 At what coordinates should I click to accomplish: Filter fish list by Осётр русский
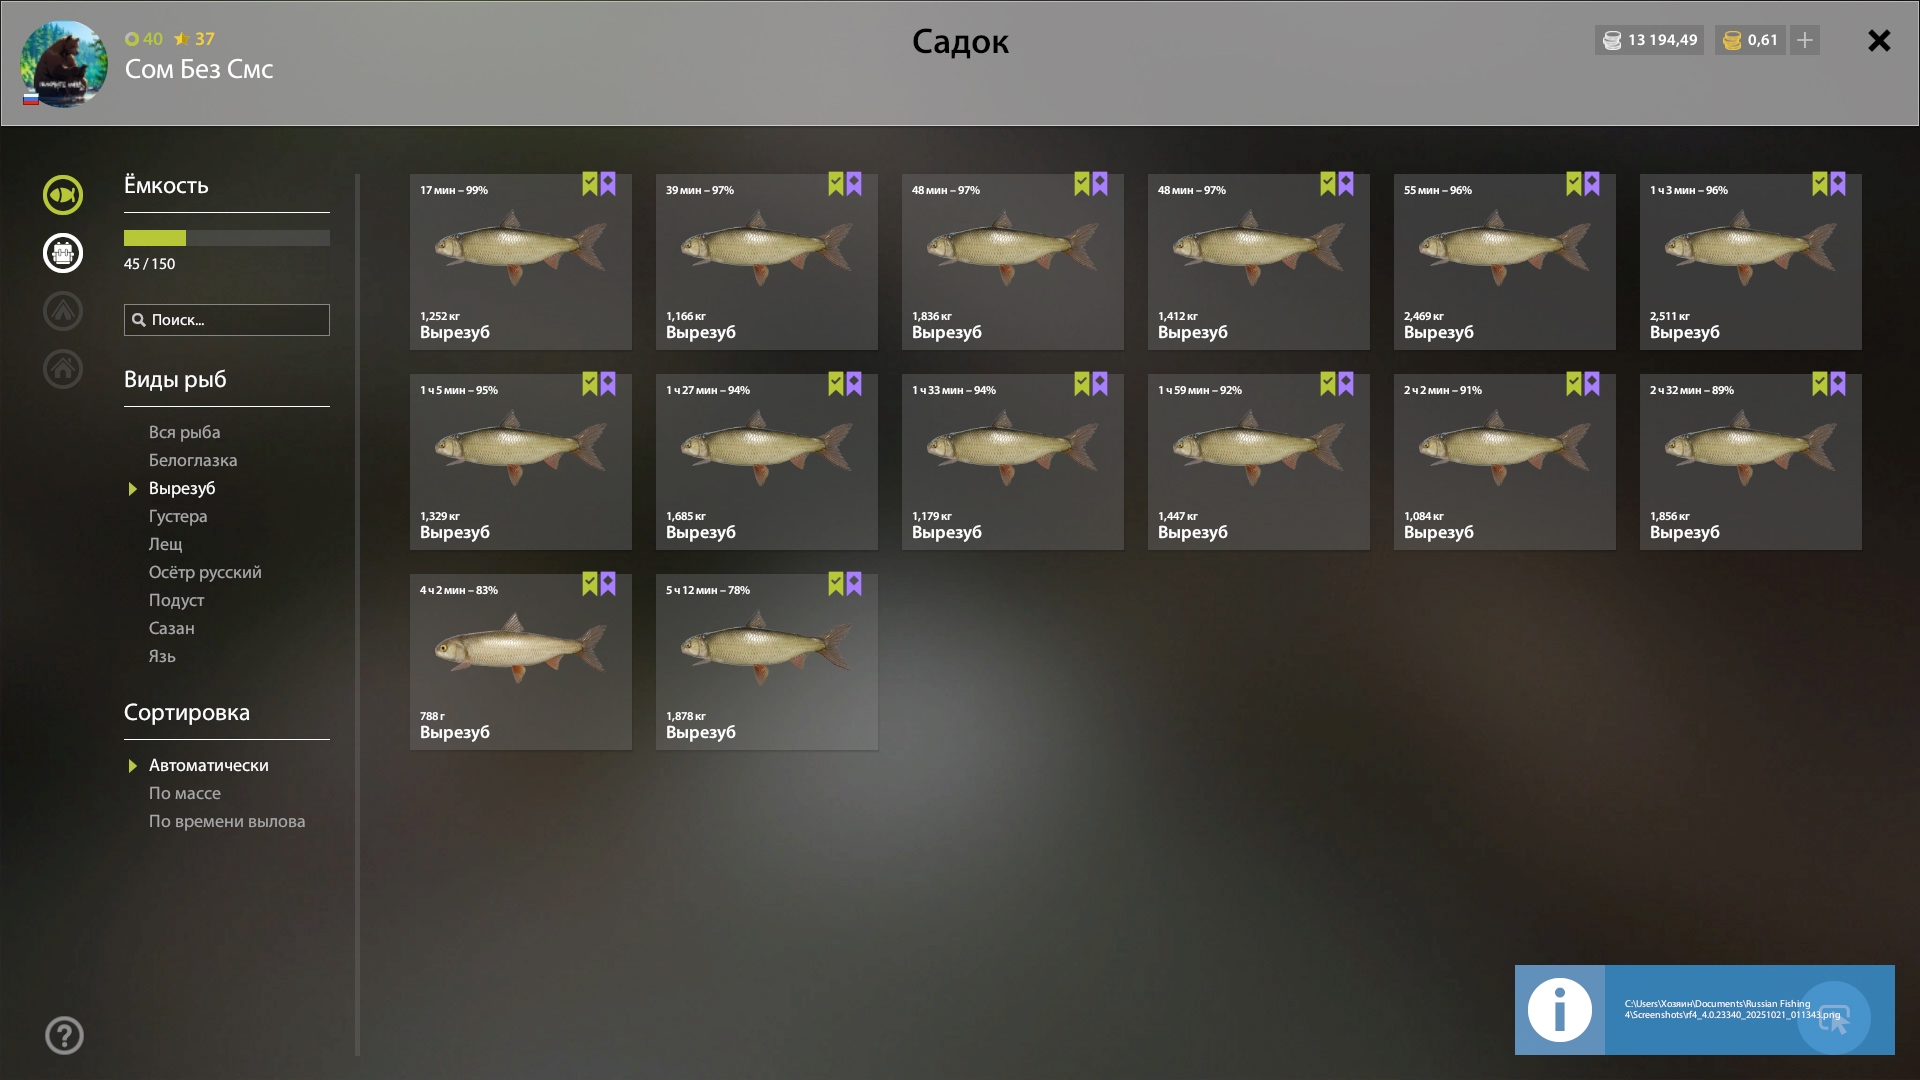pos(205,572)
